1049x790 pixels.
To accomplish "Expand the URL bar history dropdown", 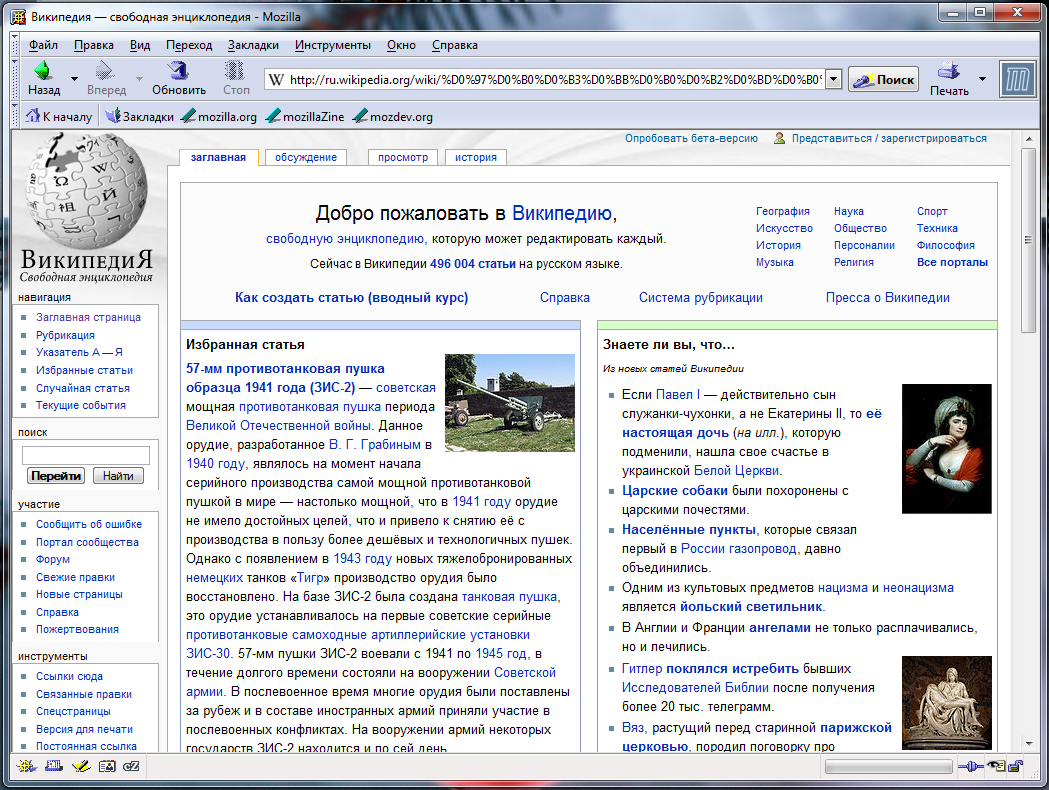I will [833, 80].
